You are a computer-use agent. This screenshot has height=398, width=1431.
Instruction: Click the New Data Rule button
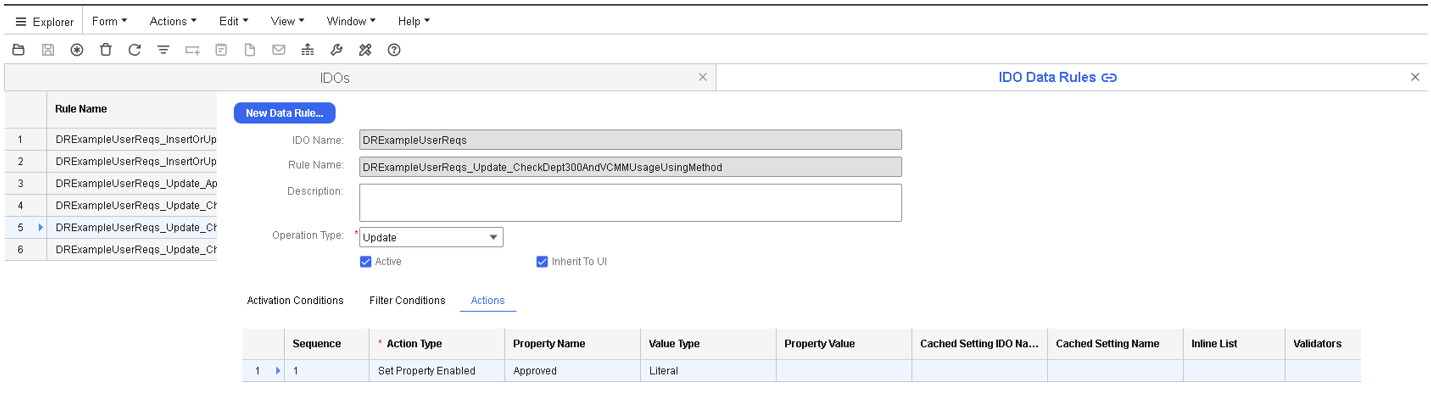pos(285,113)
